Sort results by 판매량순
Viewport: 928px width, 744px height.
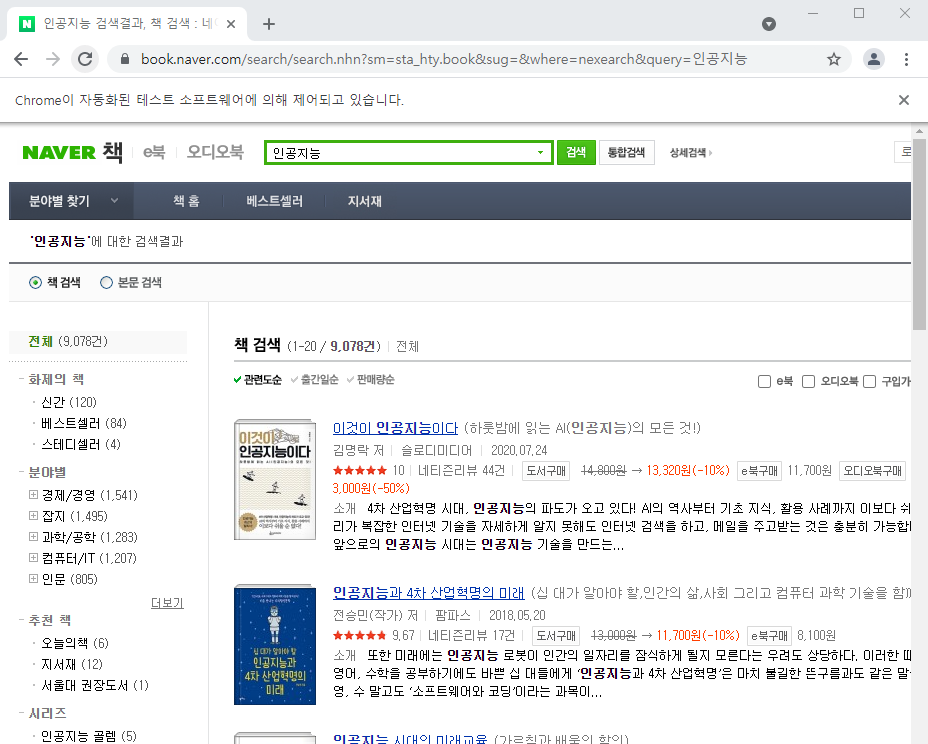pyautogui.click(x=371, y=379)
